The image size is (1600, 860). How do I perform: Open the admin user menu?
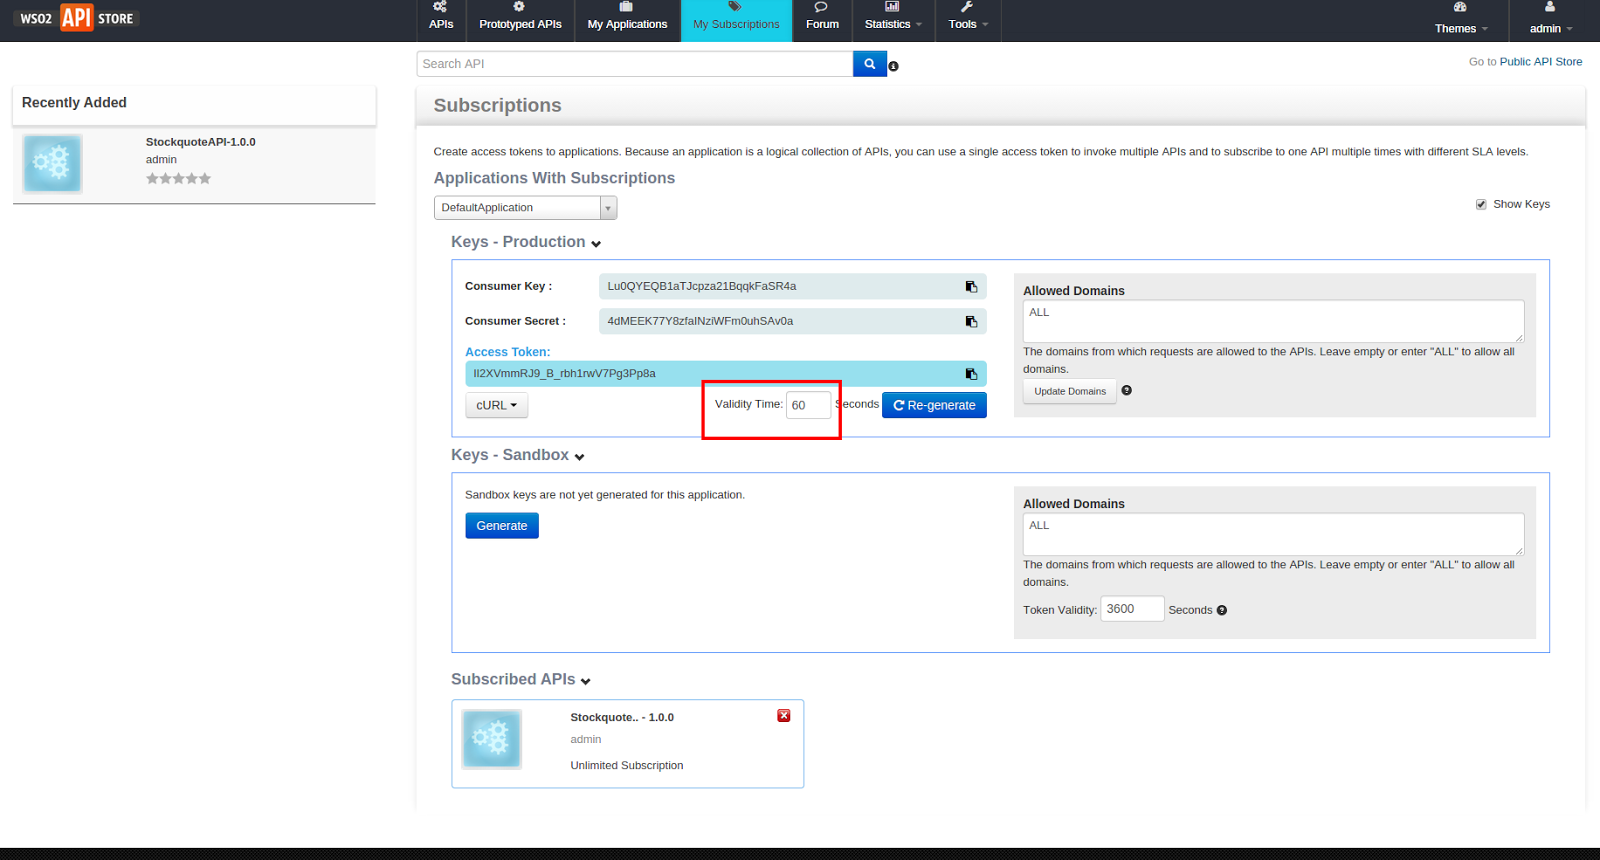(1551, 21)
